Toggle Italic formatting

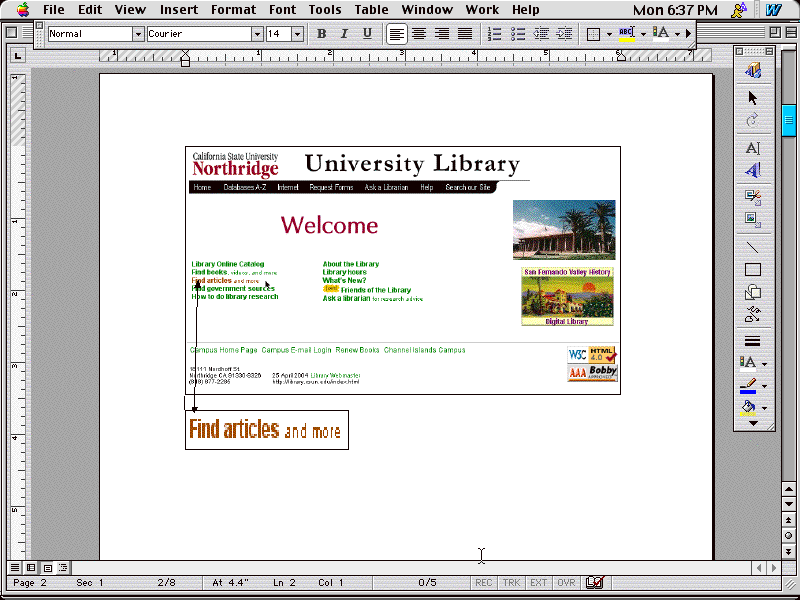[344, 34]
